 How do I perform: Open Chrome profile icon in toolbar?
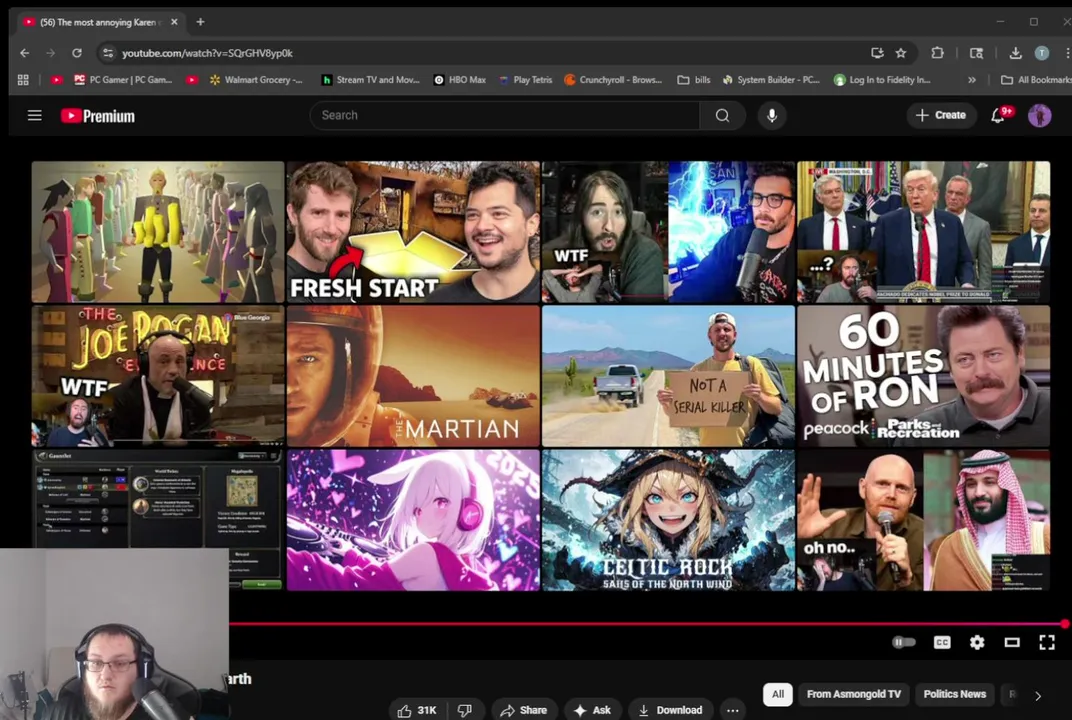[x=1041, y=53]
